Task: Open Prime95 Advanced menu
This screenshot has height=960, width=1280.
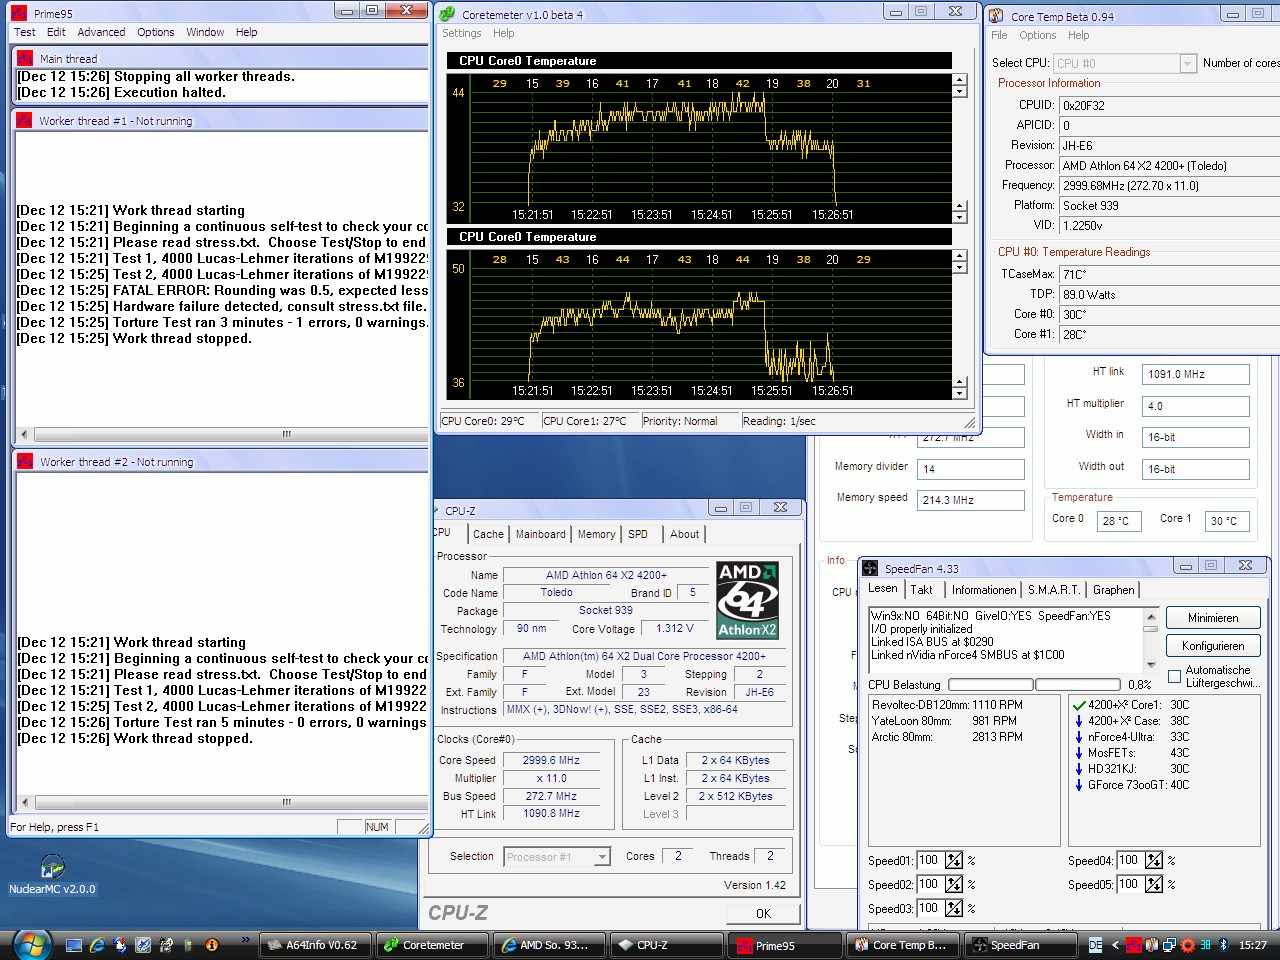Action: click(102, 32)
